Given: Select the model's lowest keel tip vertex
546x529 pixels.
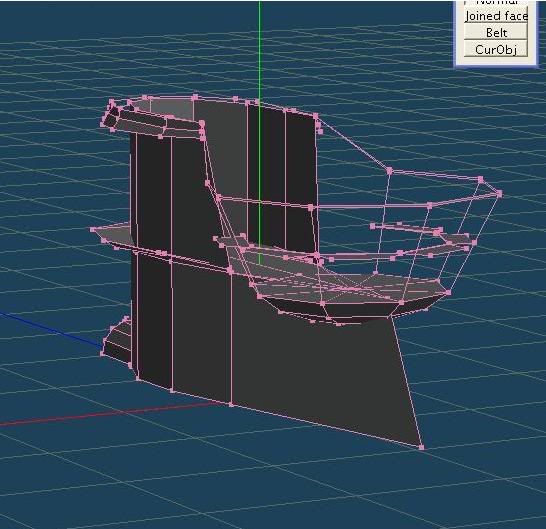Looking at the screenshot, I should (x=422, y=448).
